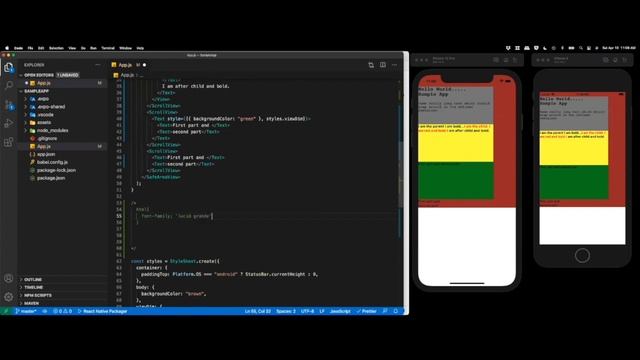Click the Split Editor icon

click(383, 65)
